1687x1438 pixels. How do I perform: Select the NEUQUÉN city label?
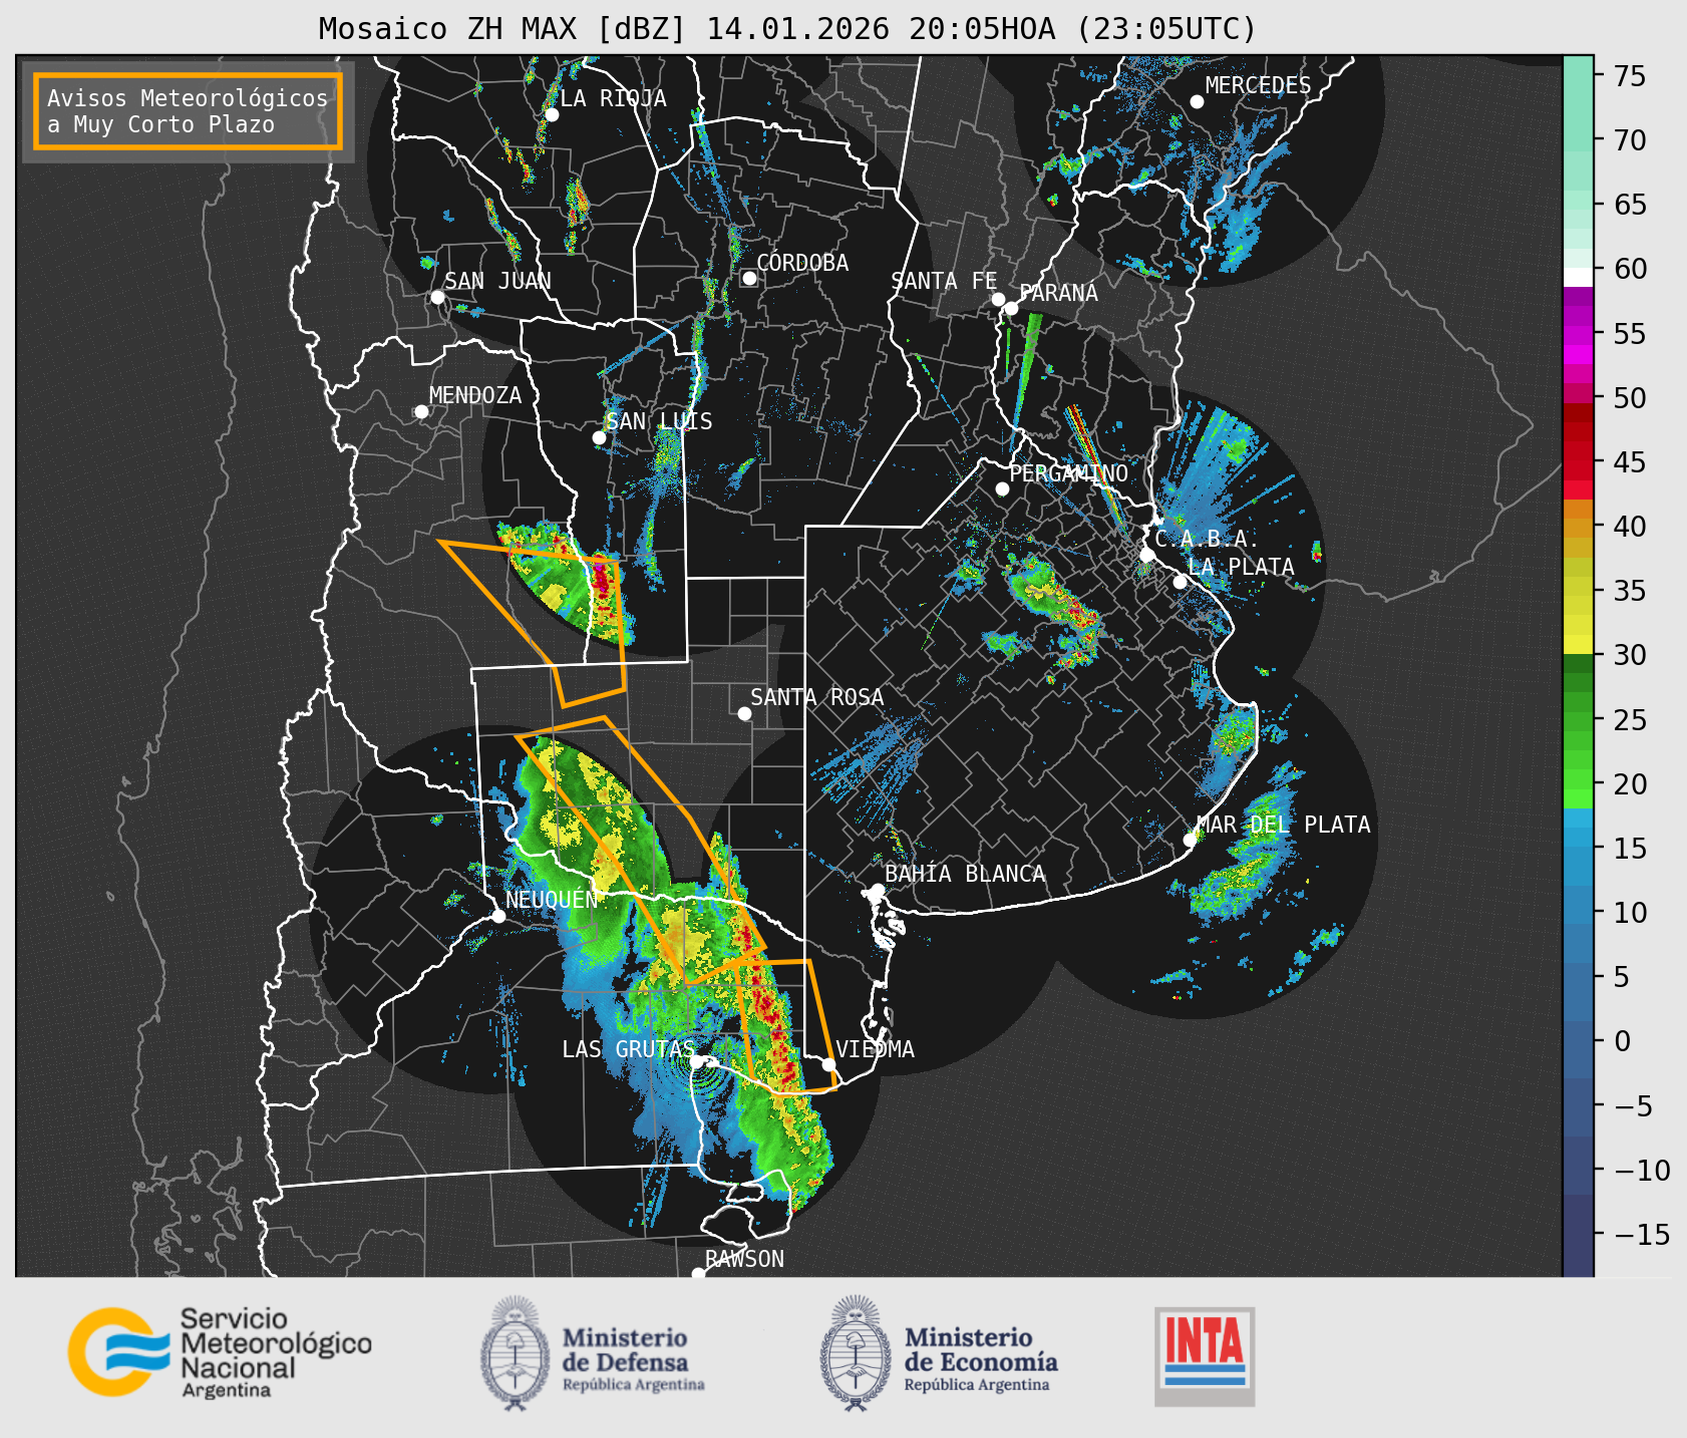click(551, 899)
